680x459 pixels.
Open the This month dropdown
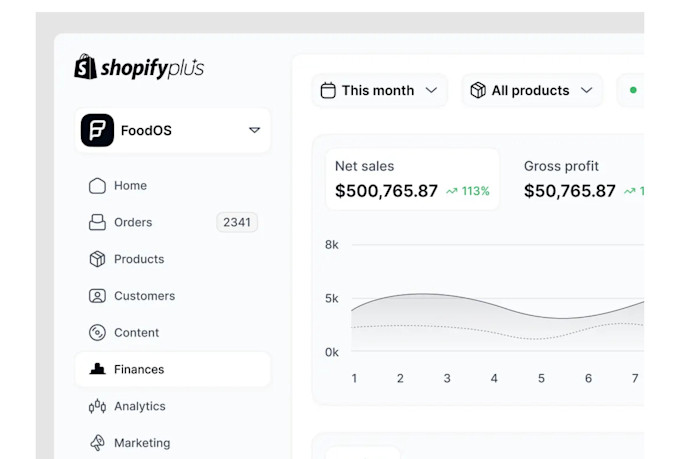(x=379, y=90)
